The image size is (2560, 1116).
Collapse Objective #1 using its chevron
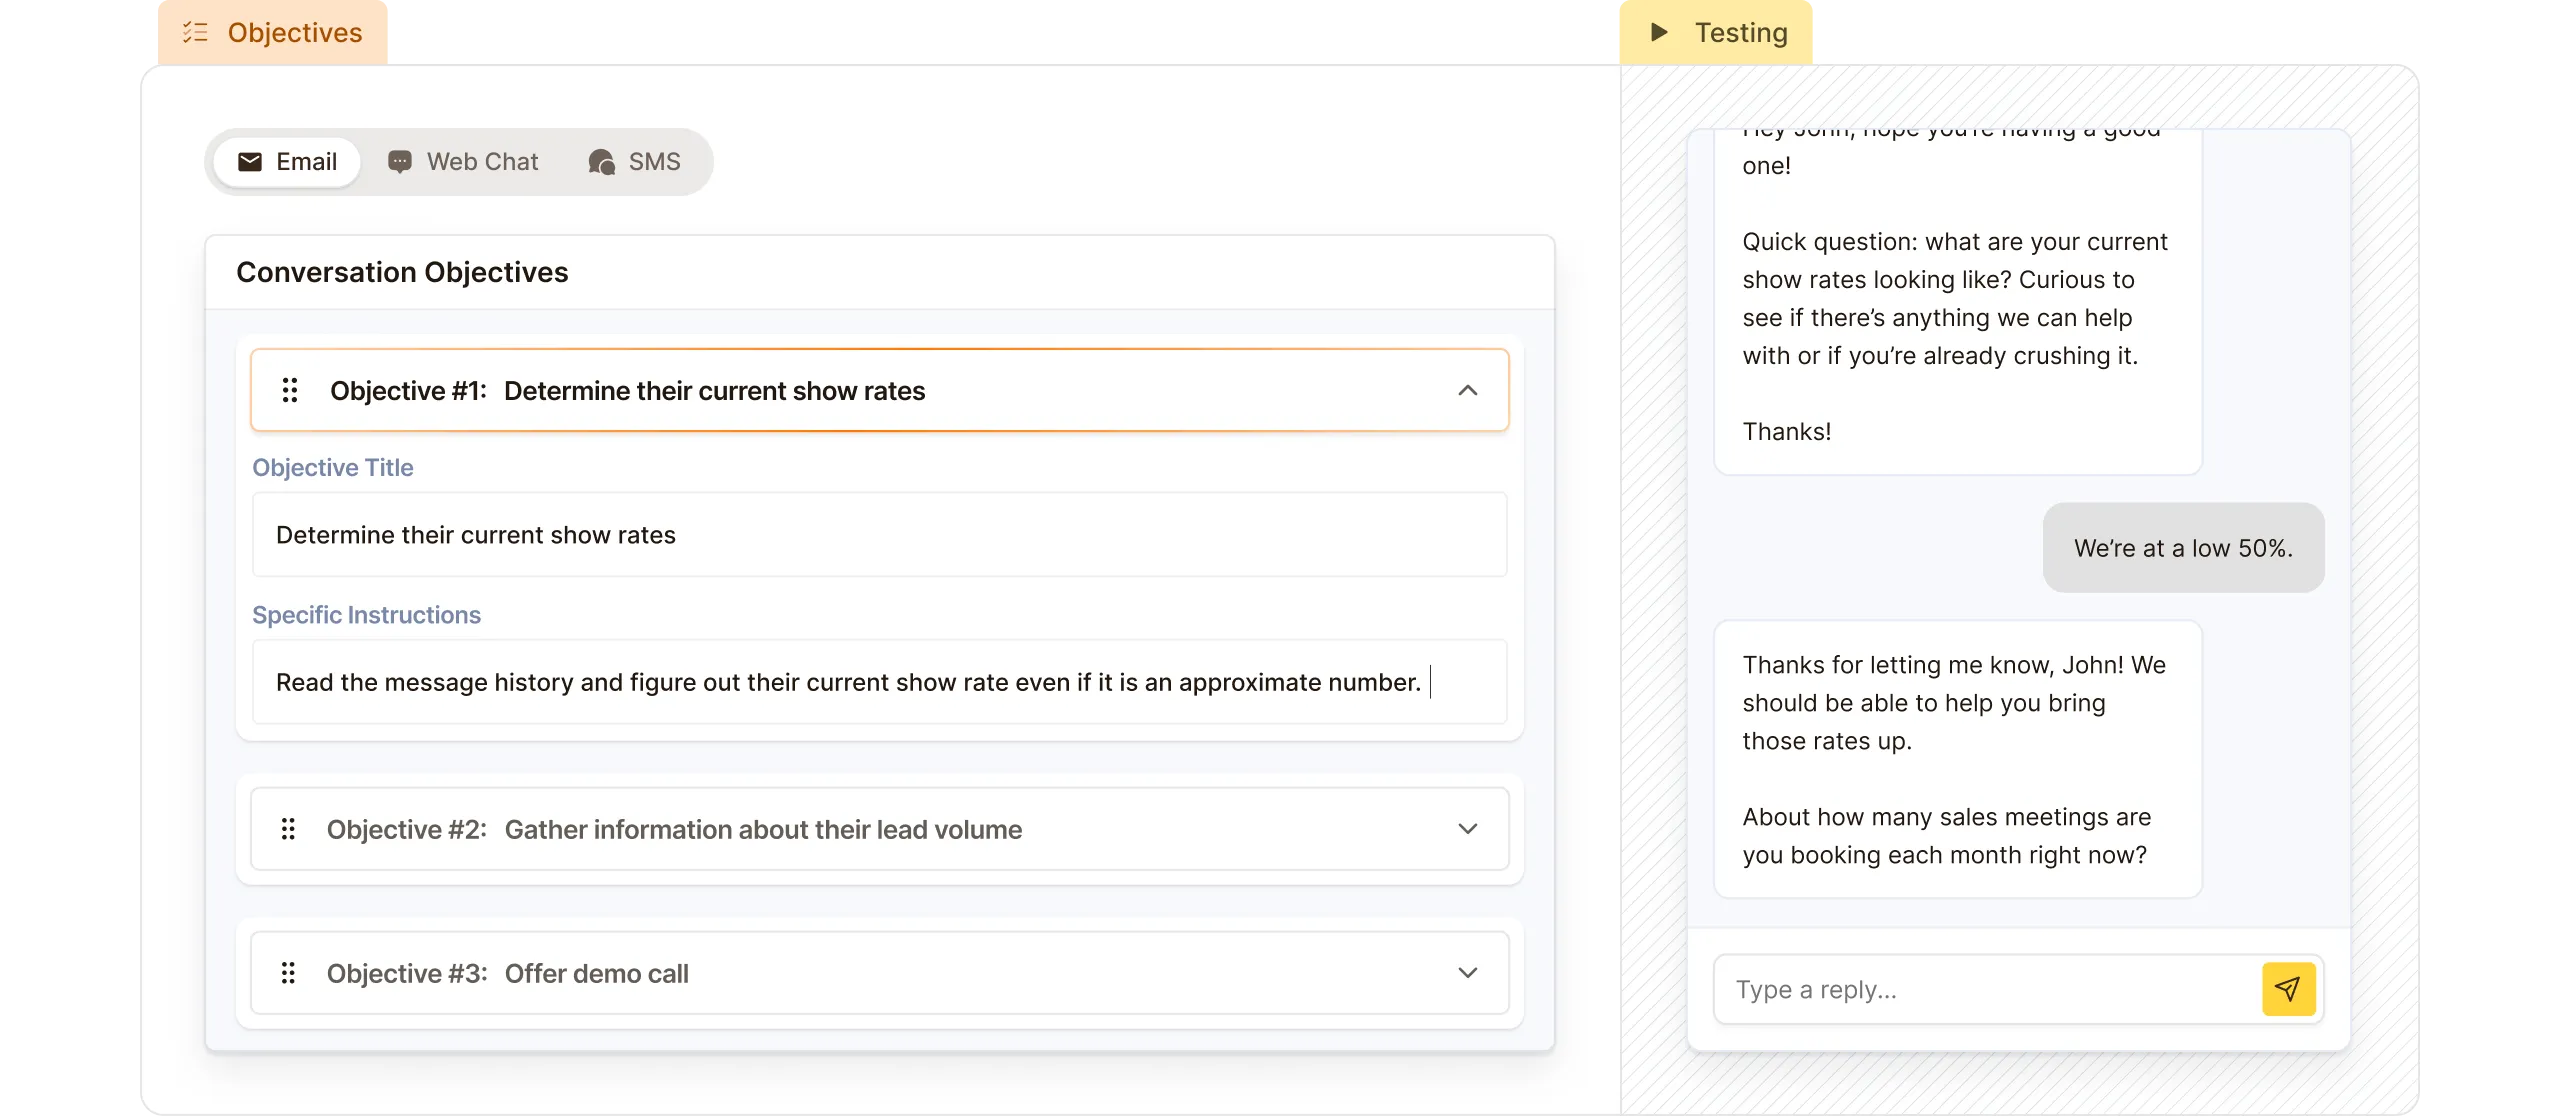click(1468, 390)
